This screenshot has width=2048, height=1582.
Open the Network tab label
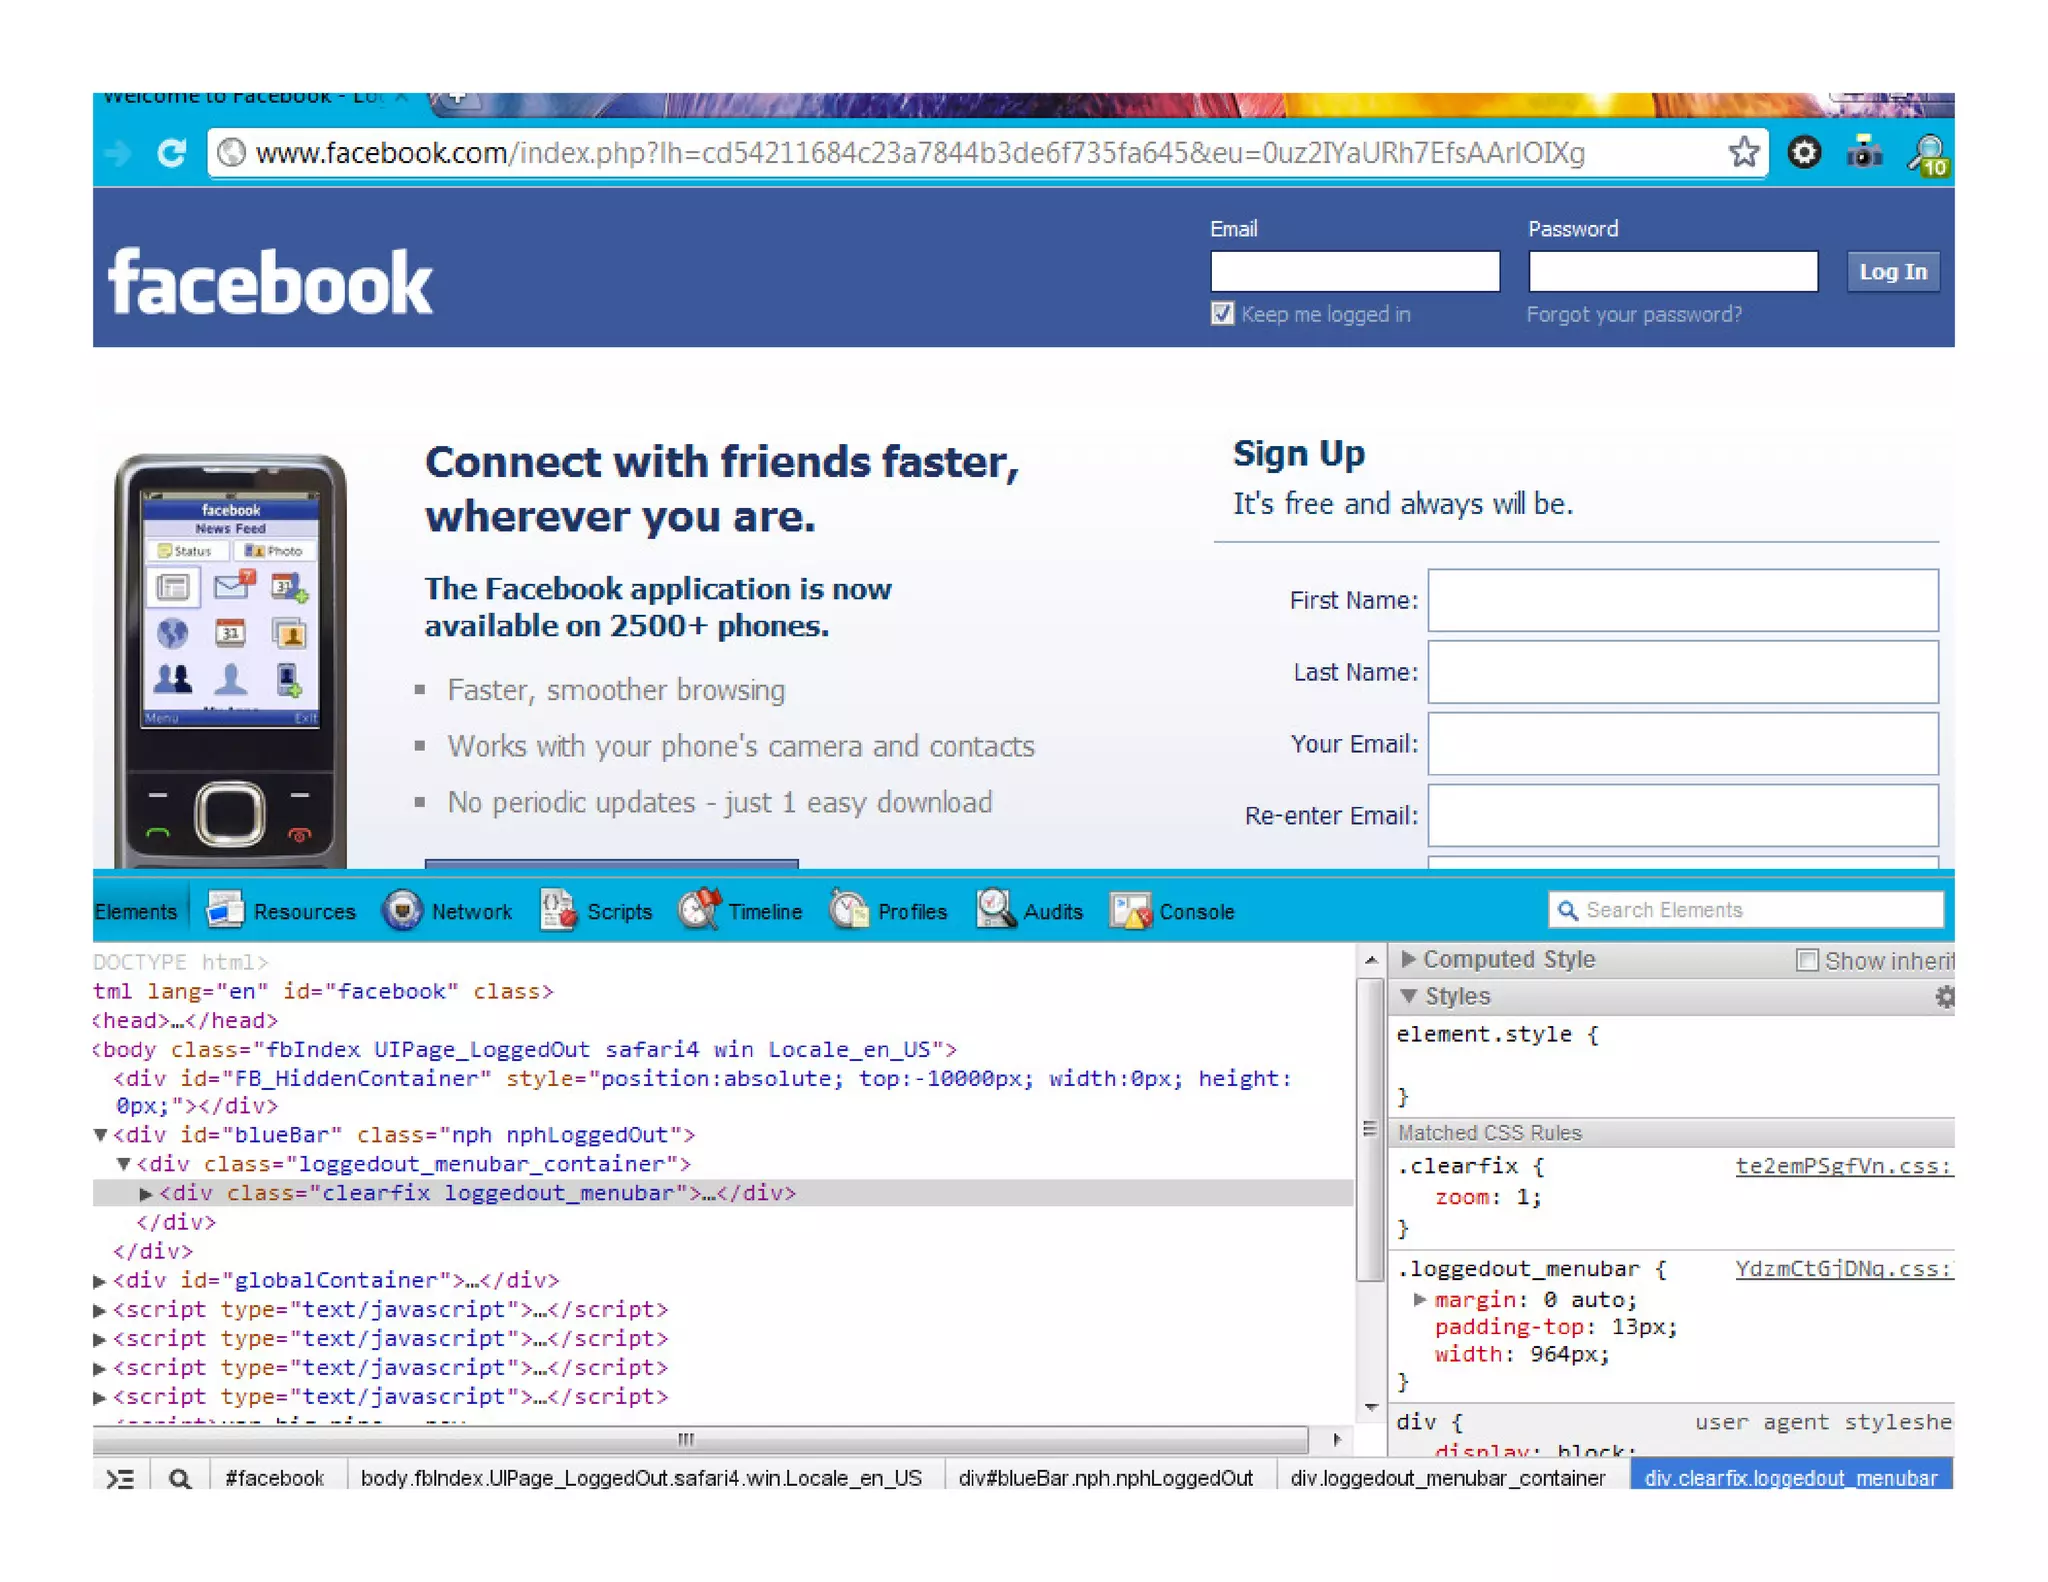[x=471, y=912]
